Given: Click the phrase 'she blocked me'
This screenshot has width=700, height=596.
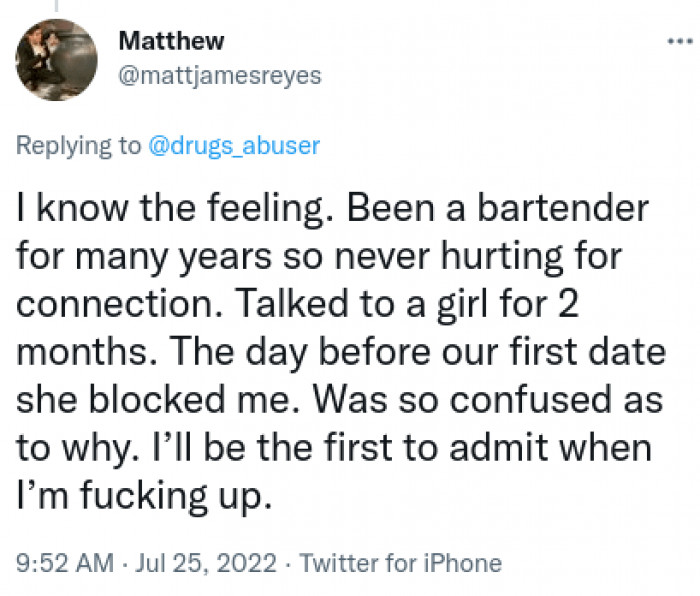Looking at the screenshot, I should [x=153, y=399].
